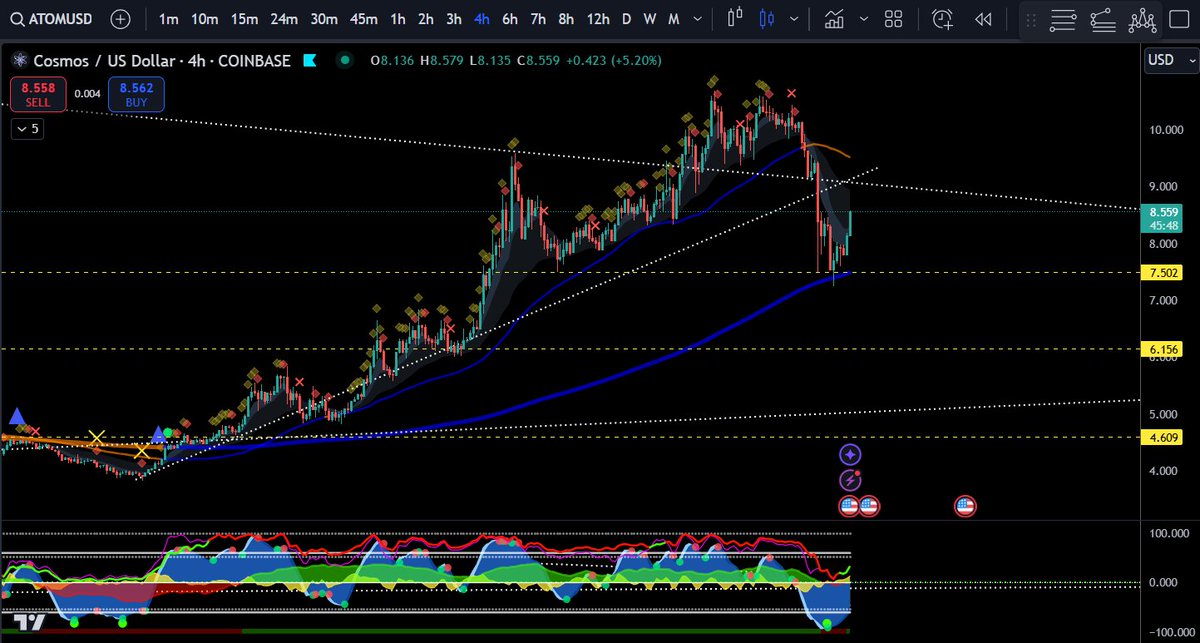Create an alert with the alarm clock icon

pos(943,18)
